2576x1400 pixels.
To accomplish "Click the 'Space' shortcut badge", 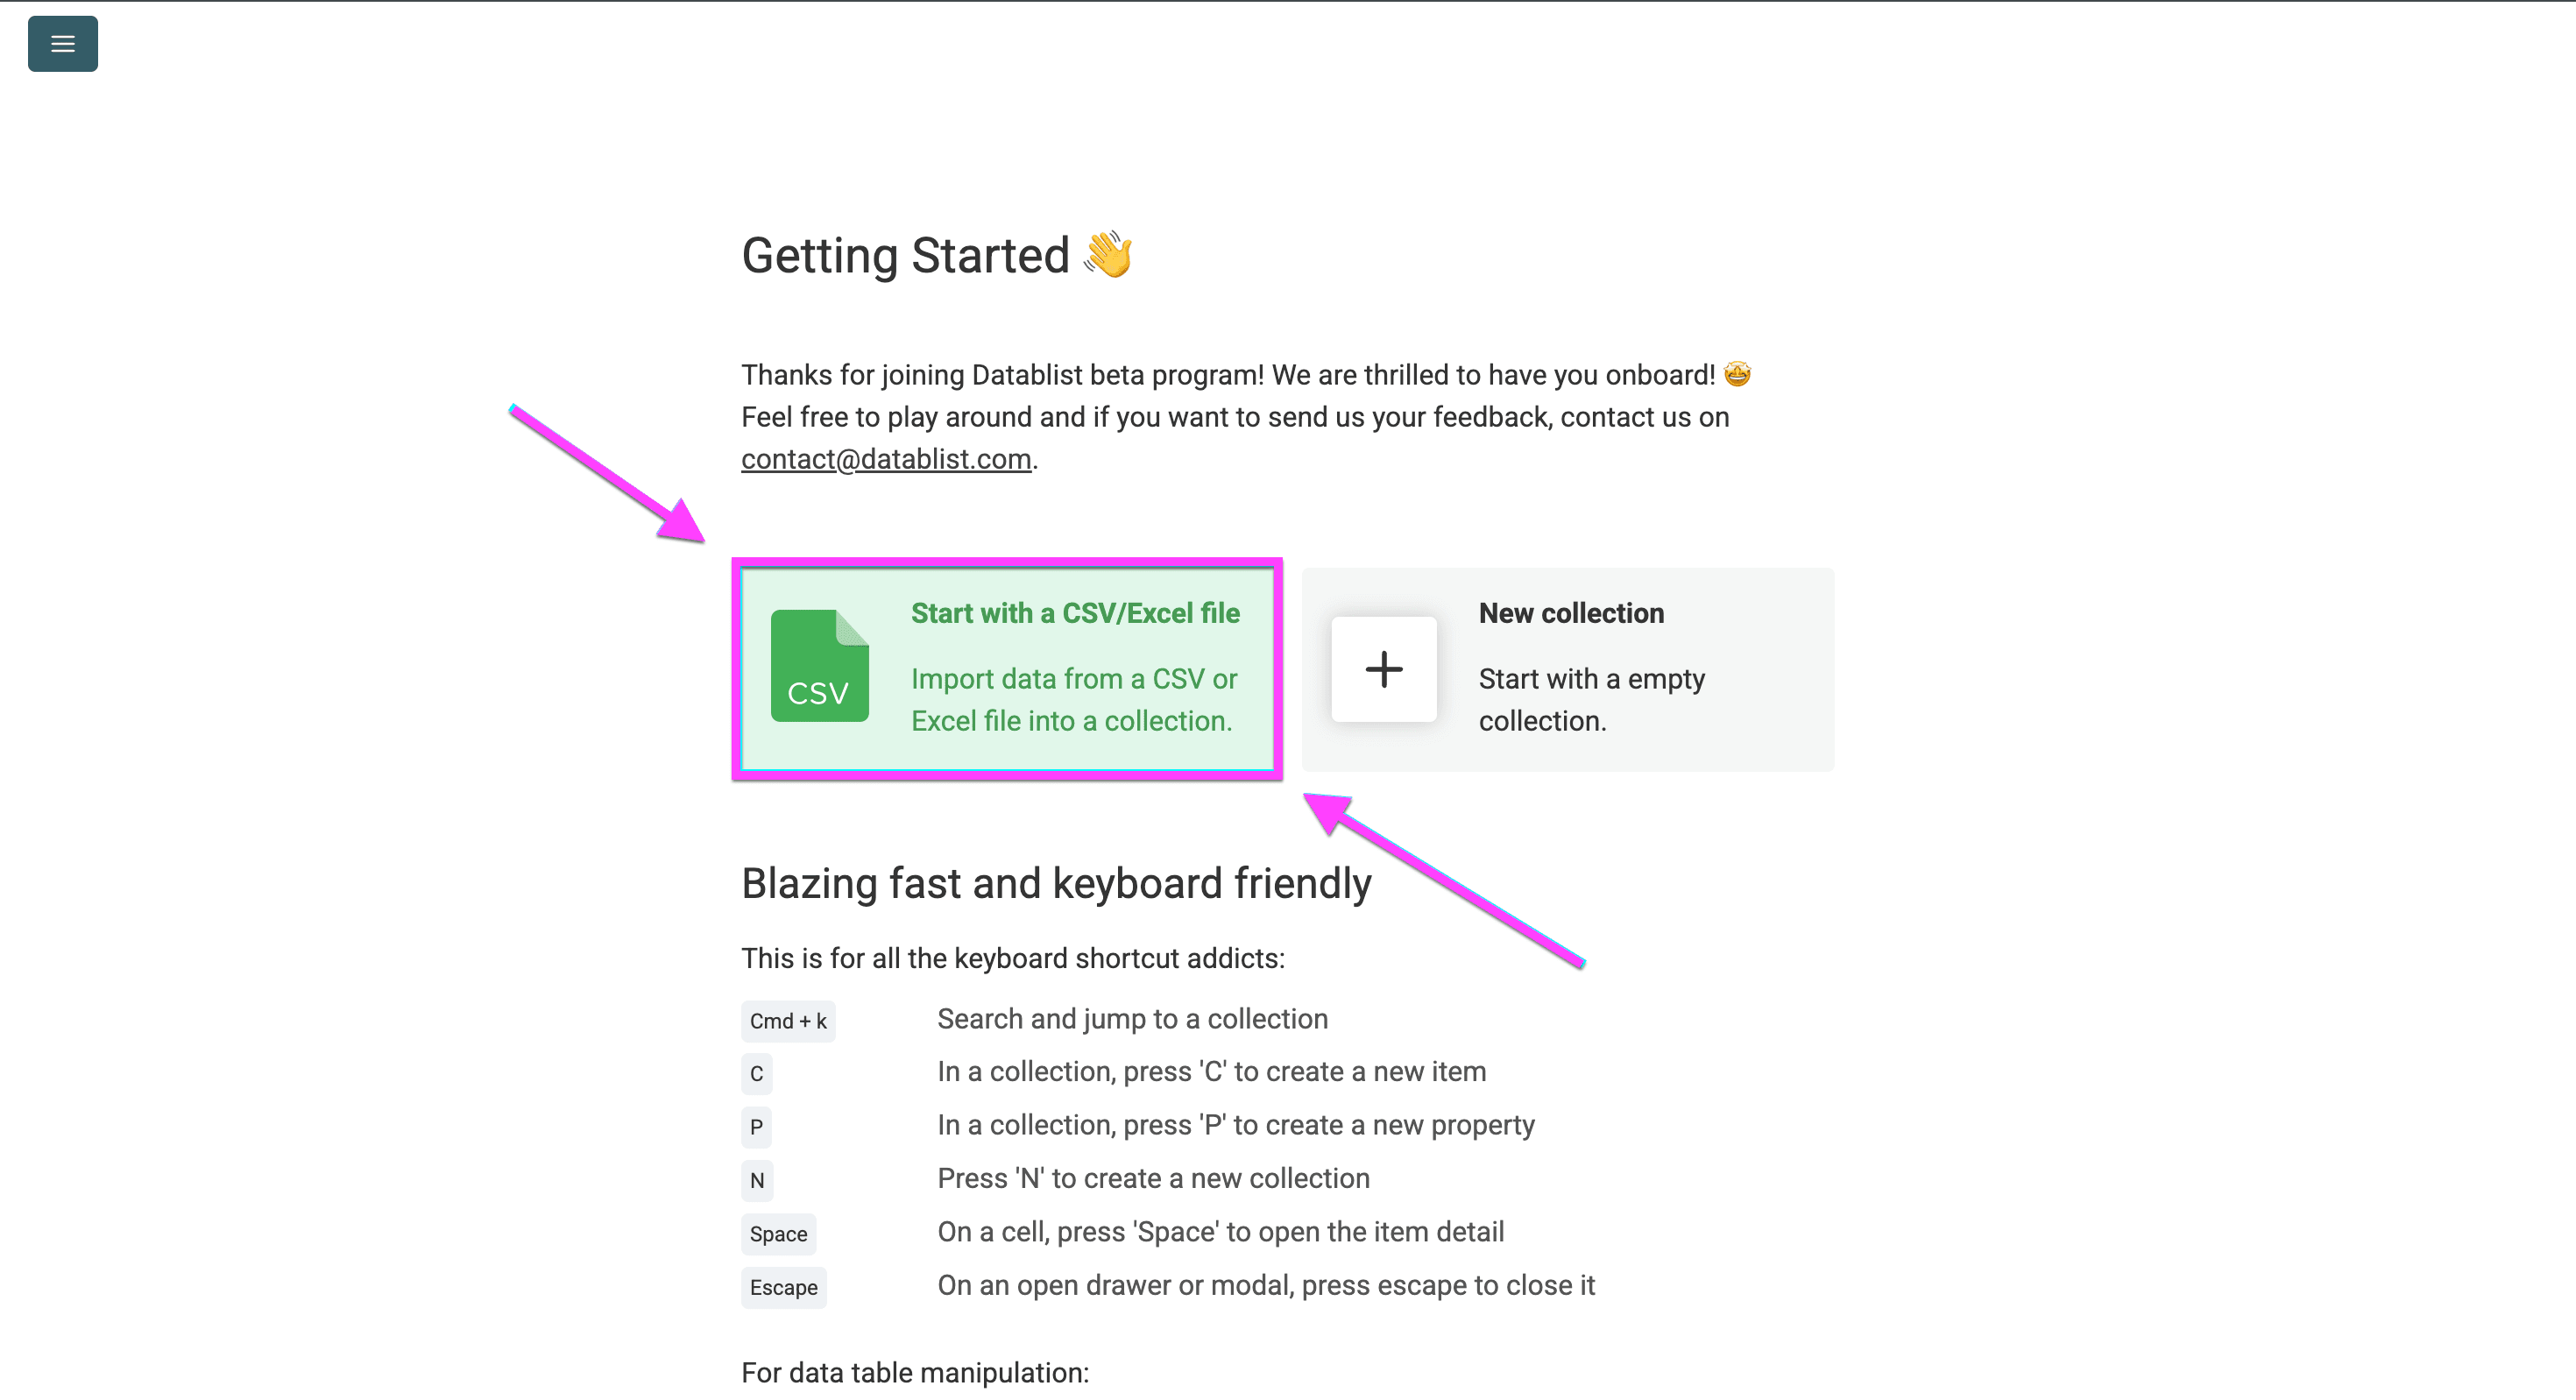I will [x=779, y=1234].
